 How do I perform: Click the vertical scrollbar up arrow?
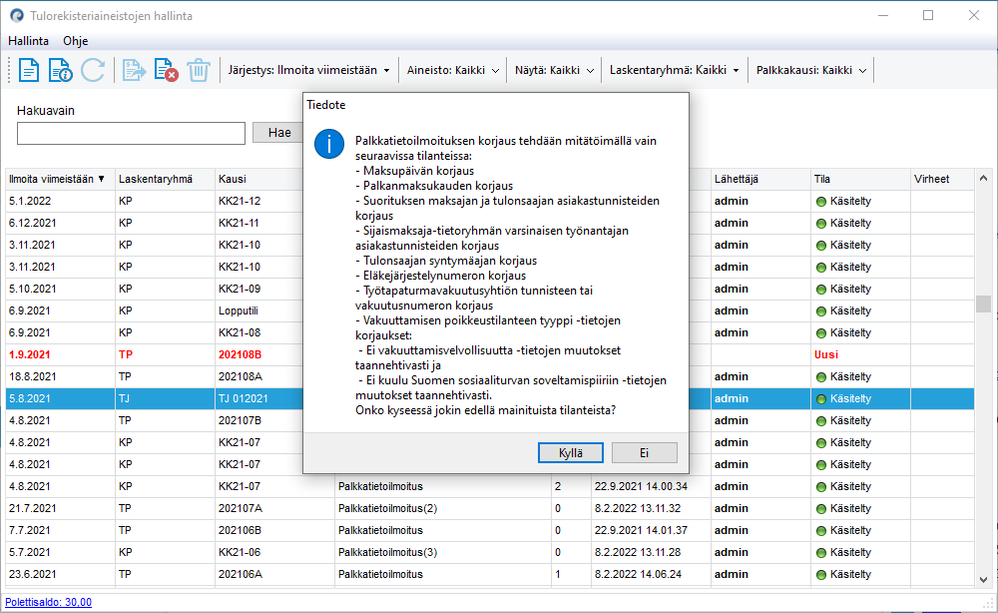click(983, 179)
